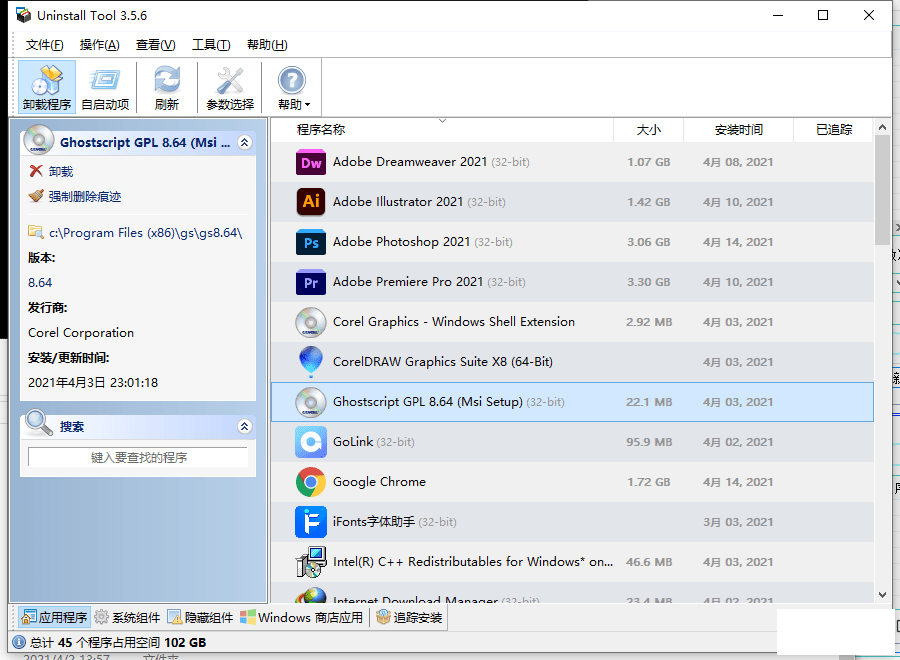Open the 操作(A) menu
This screenshot has width=900, height=660.
99,45
